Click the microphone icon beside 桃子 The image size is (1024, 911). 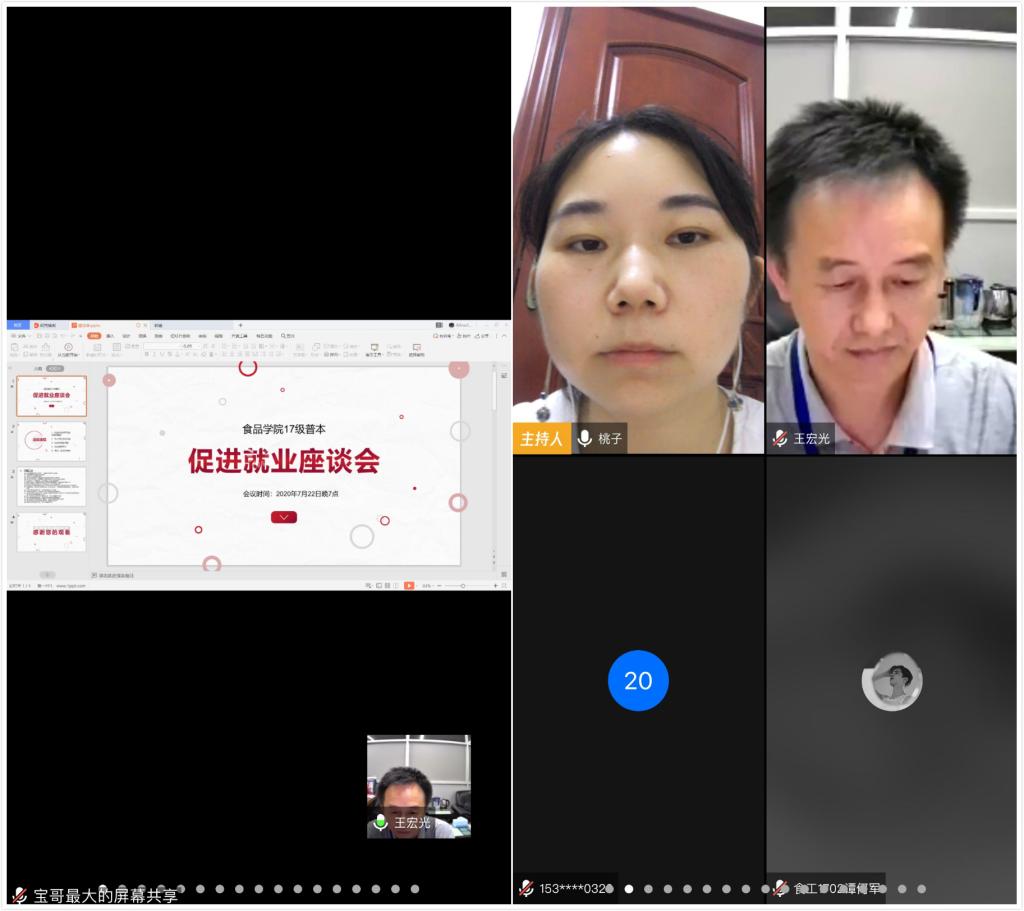point(585,439)
